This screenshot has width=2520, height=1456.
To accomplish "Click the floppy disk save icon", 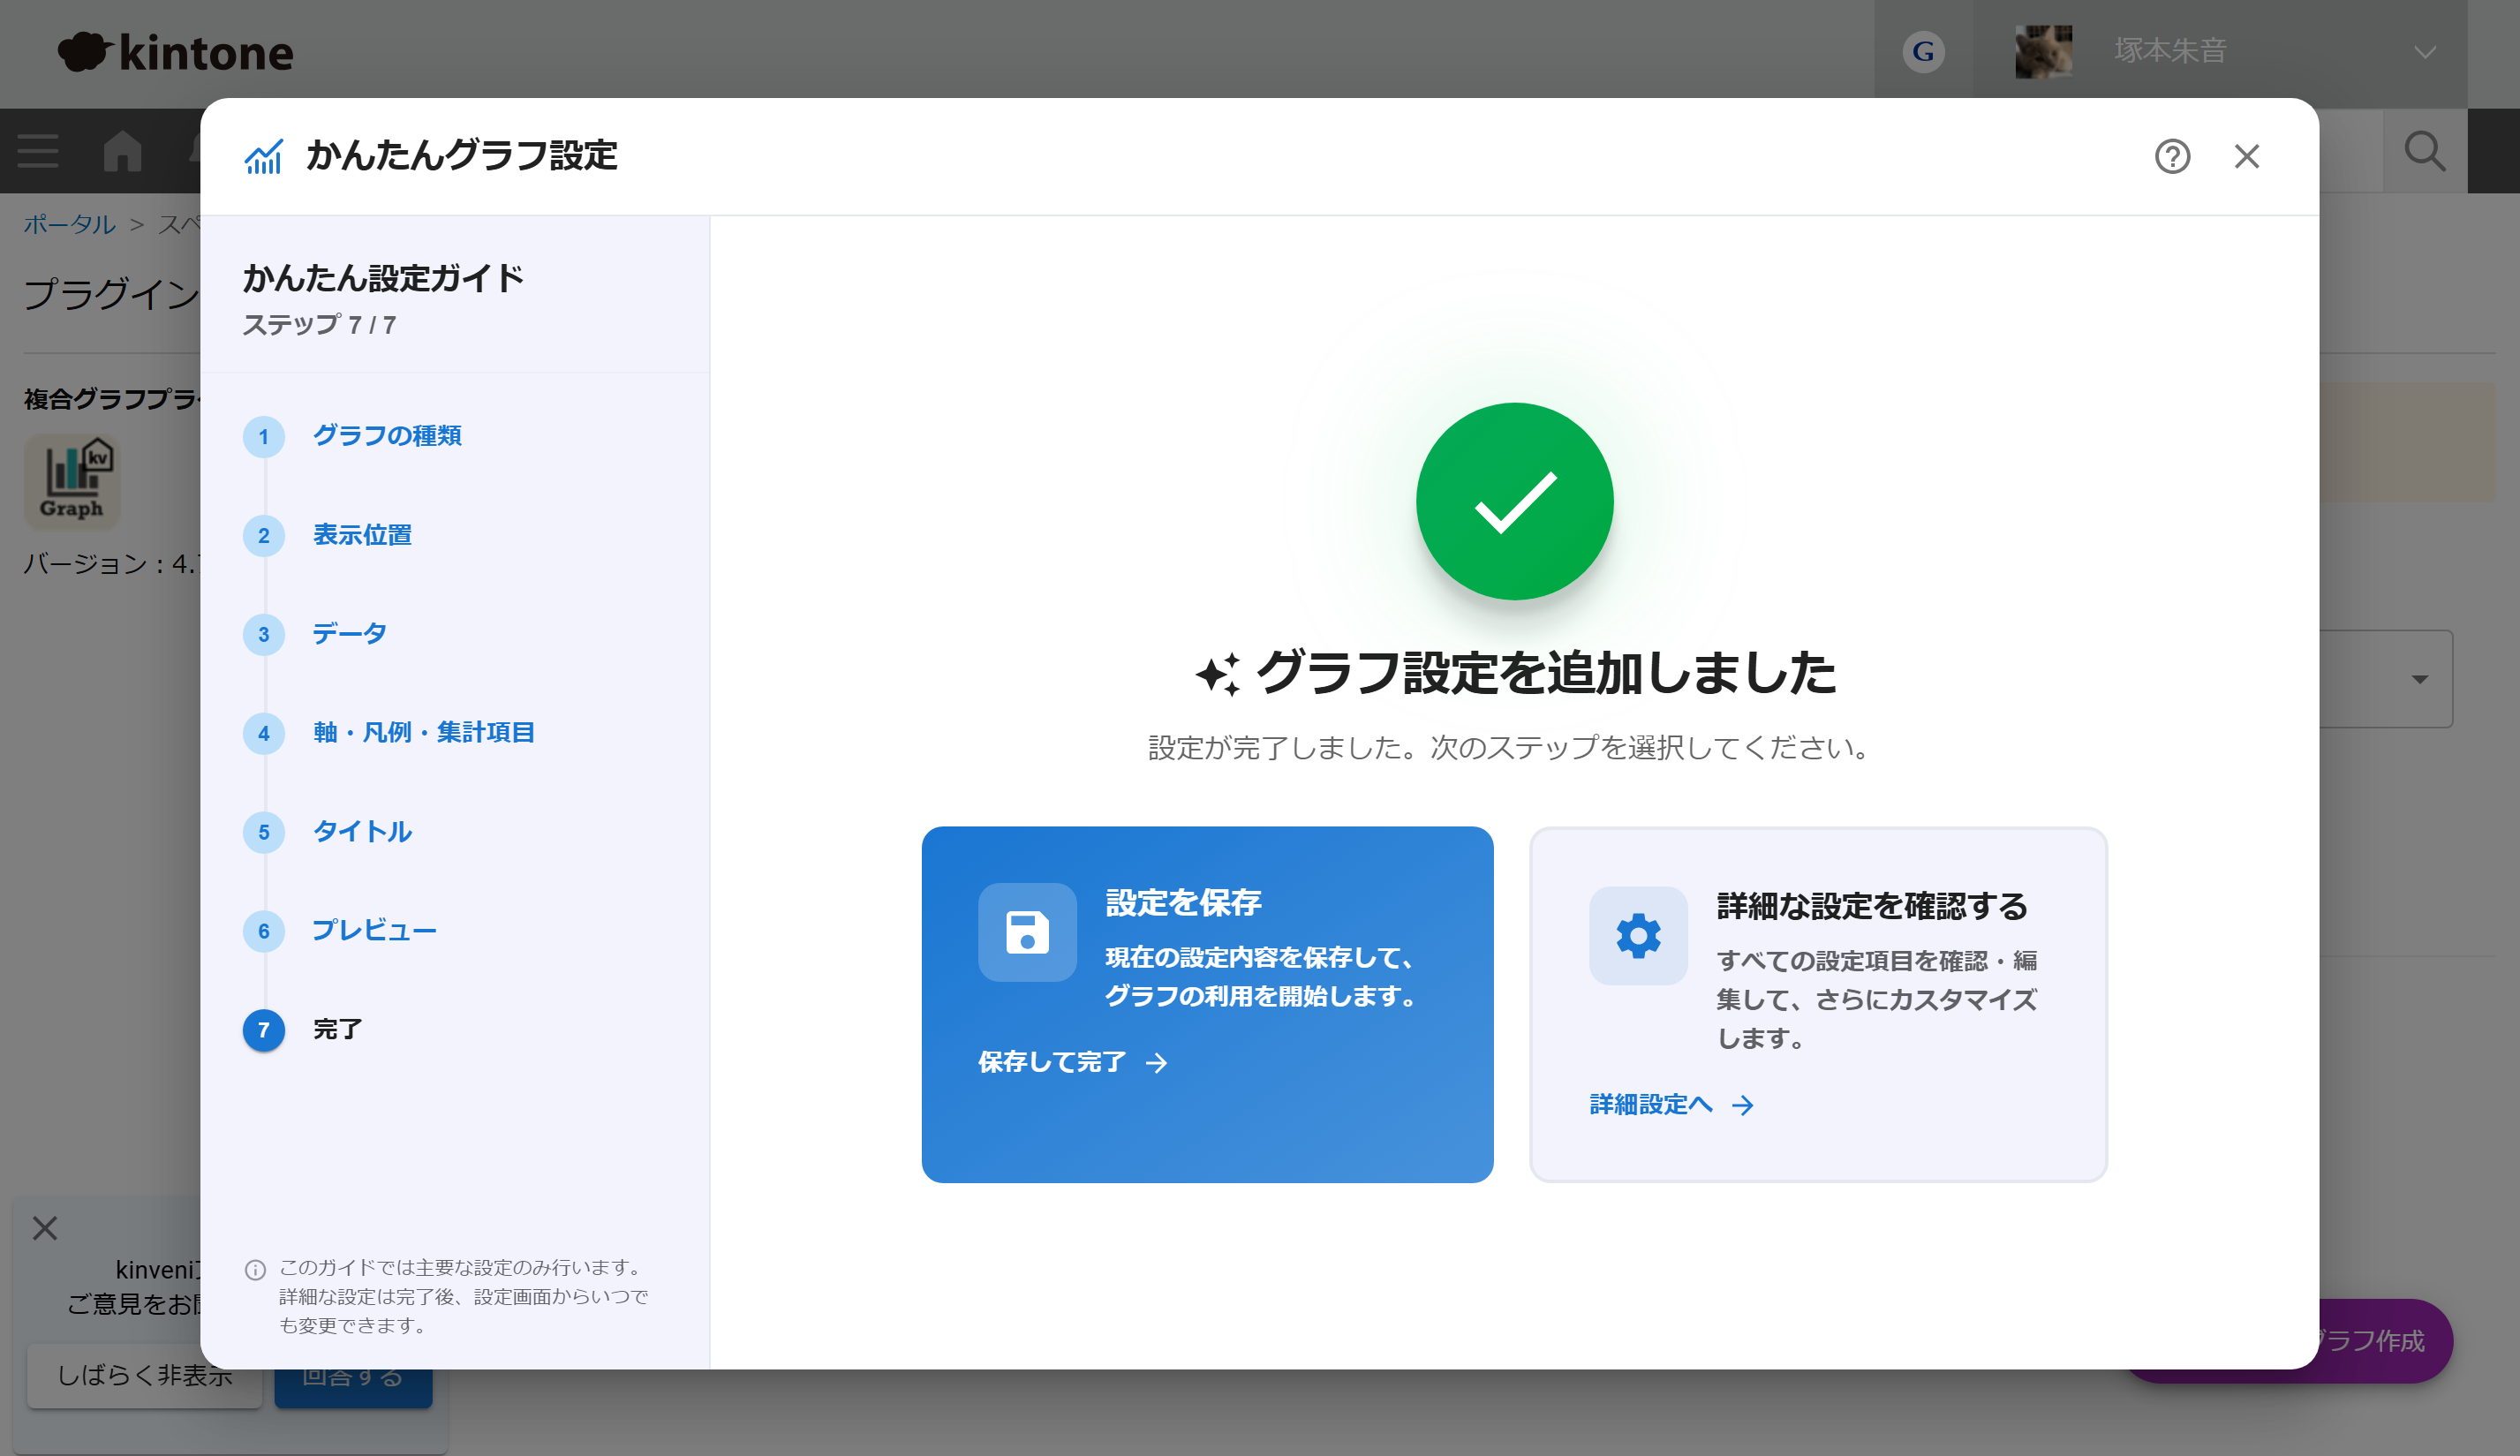I will pyautogui.click(x=1027, y=932).
